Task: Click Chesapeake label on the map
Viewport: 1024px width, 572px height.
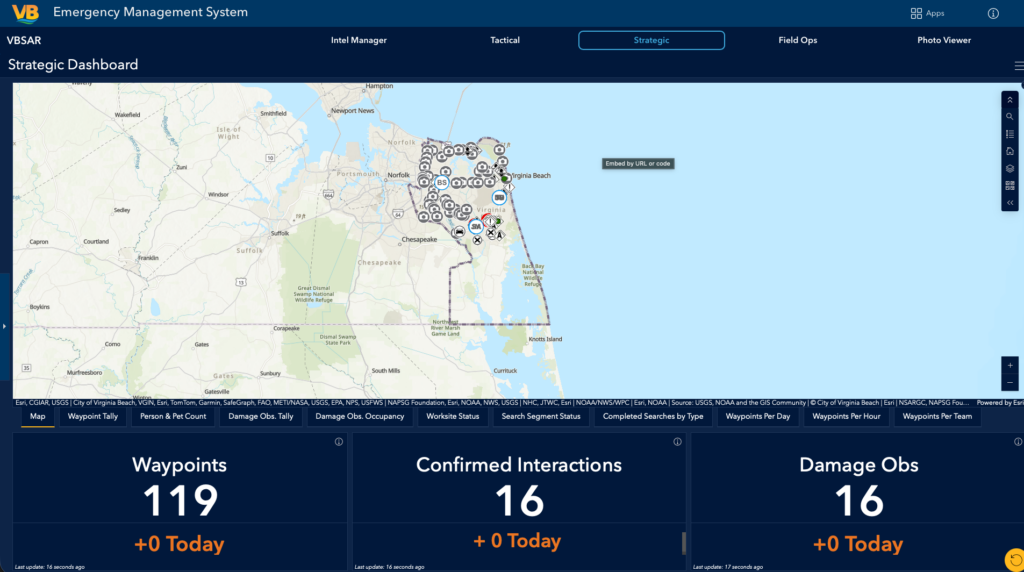Action: click(x=419, y=240)
